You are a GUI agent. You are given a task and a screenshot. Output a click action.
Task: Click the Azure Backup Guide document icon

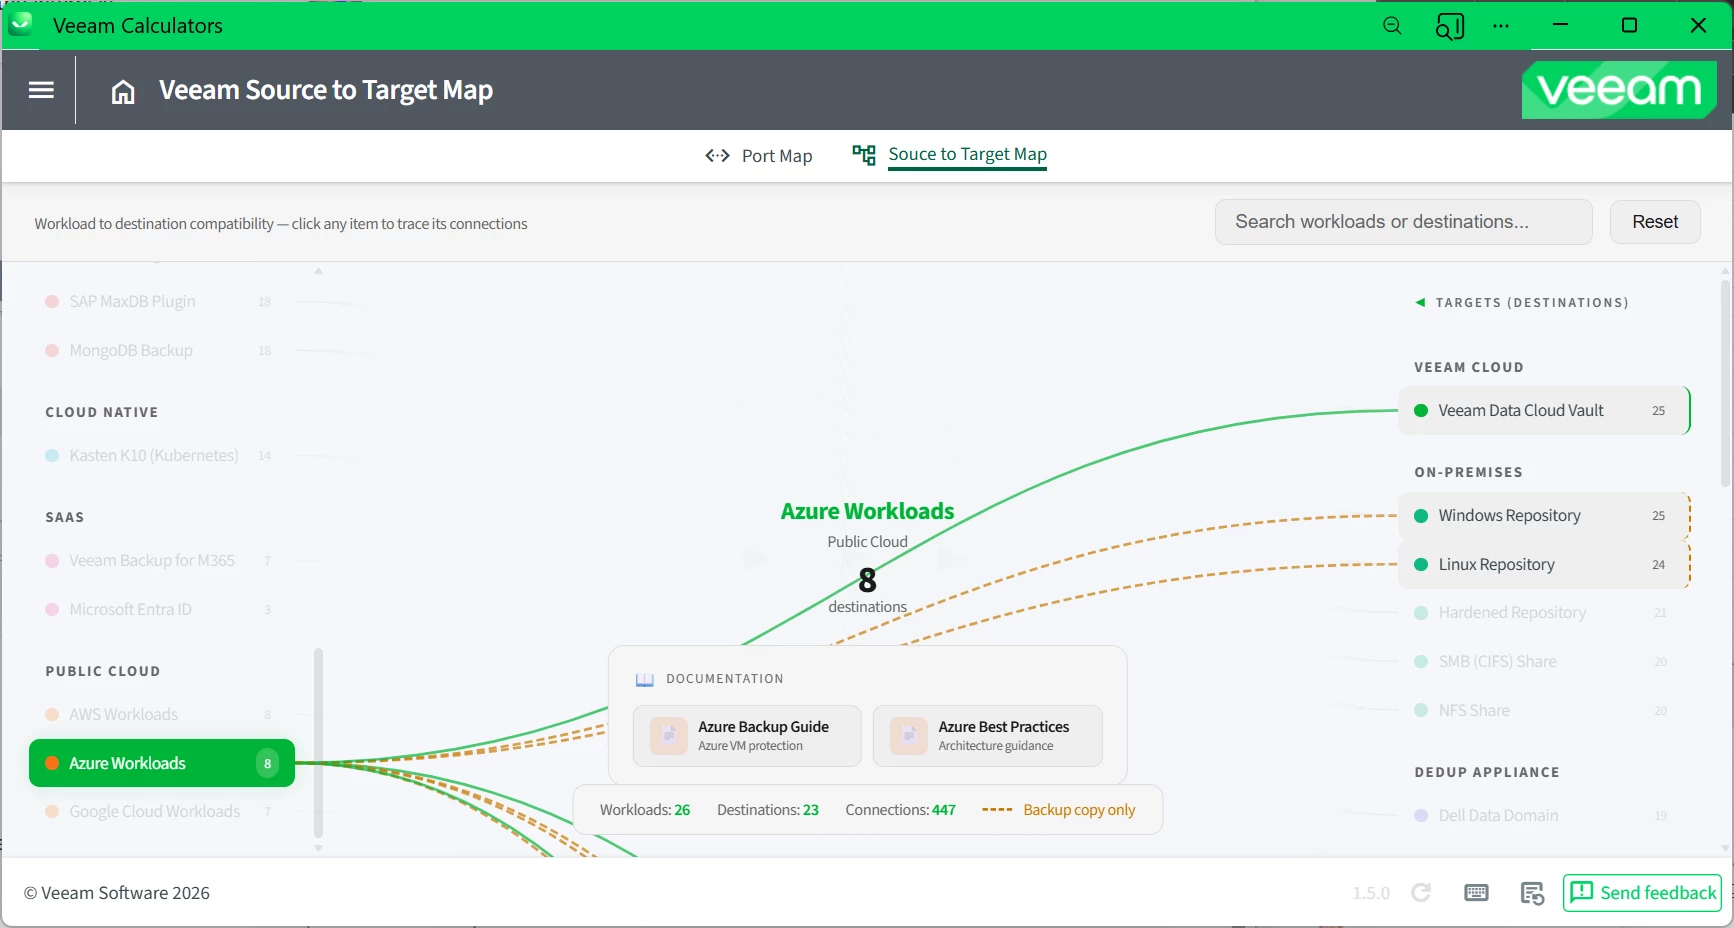pos(669,736)
